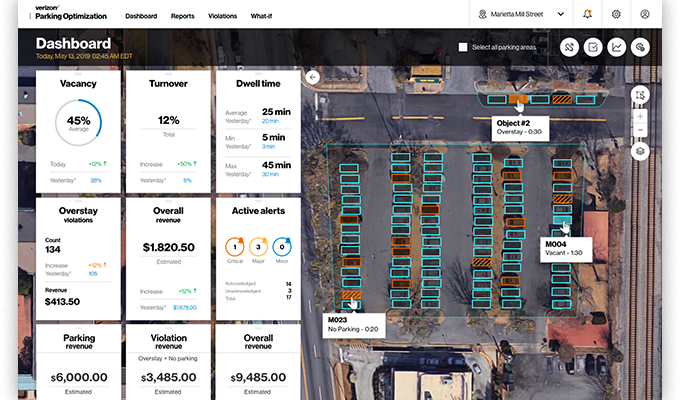The image size is (680, 400).
Task: Click the Vacancy 45% progress ring
Action: tap(78, 122)
